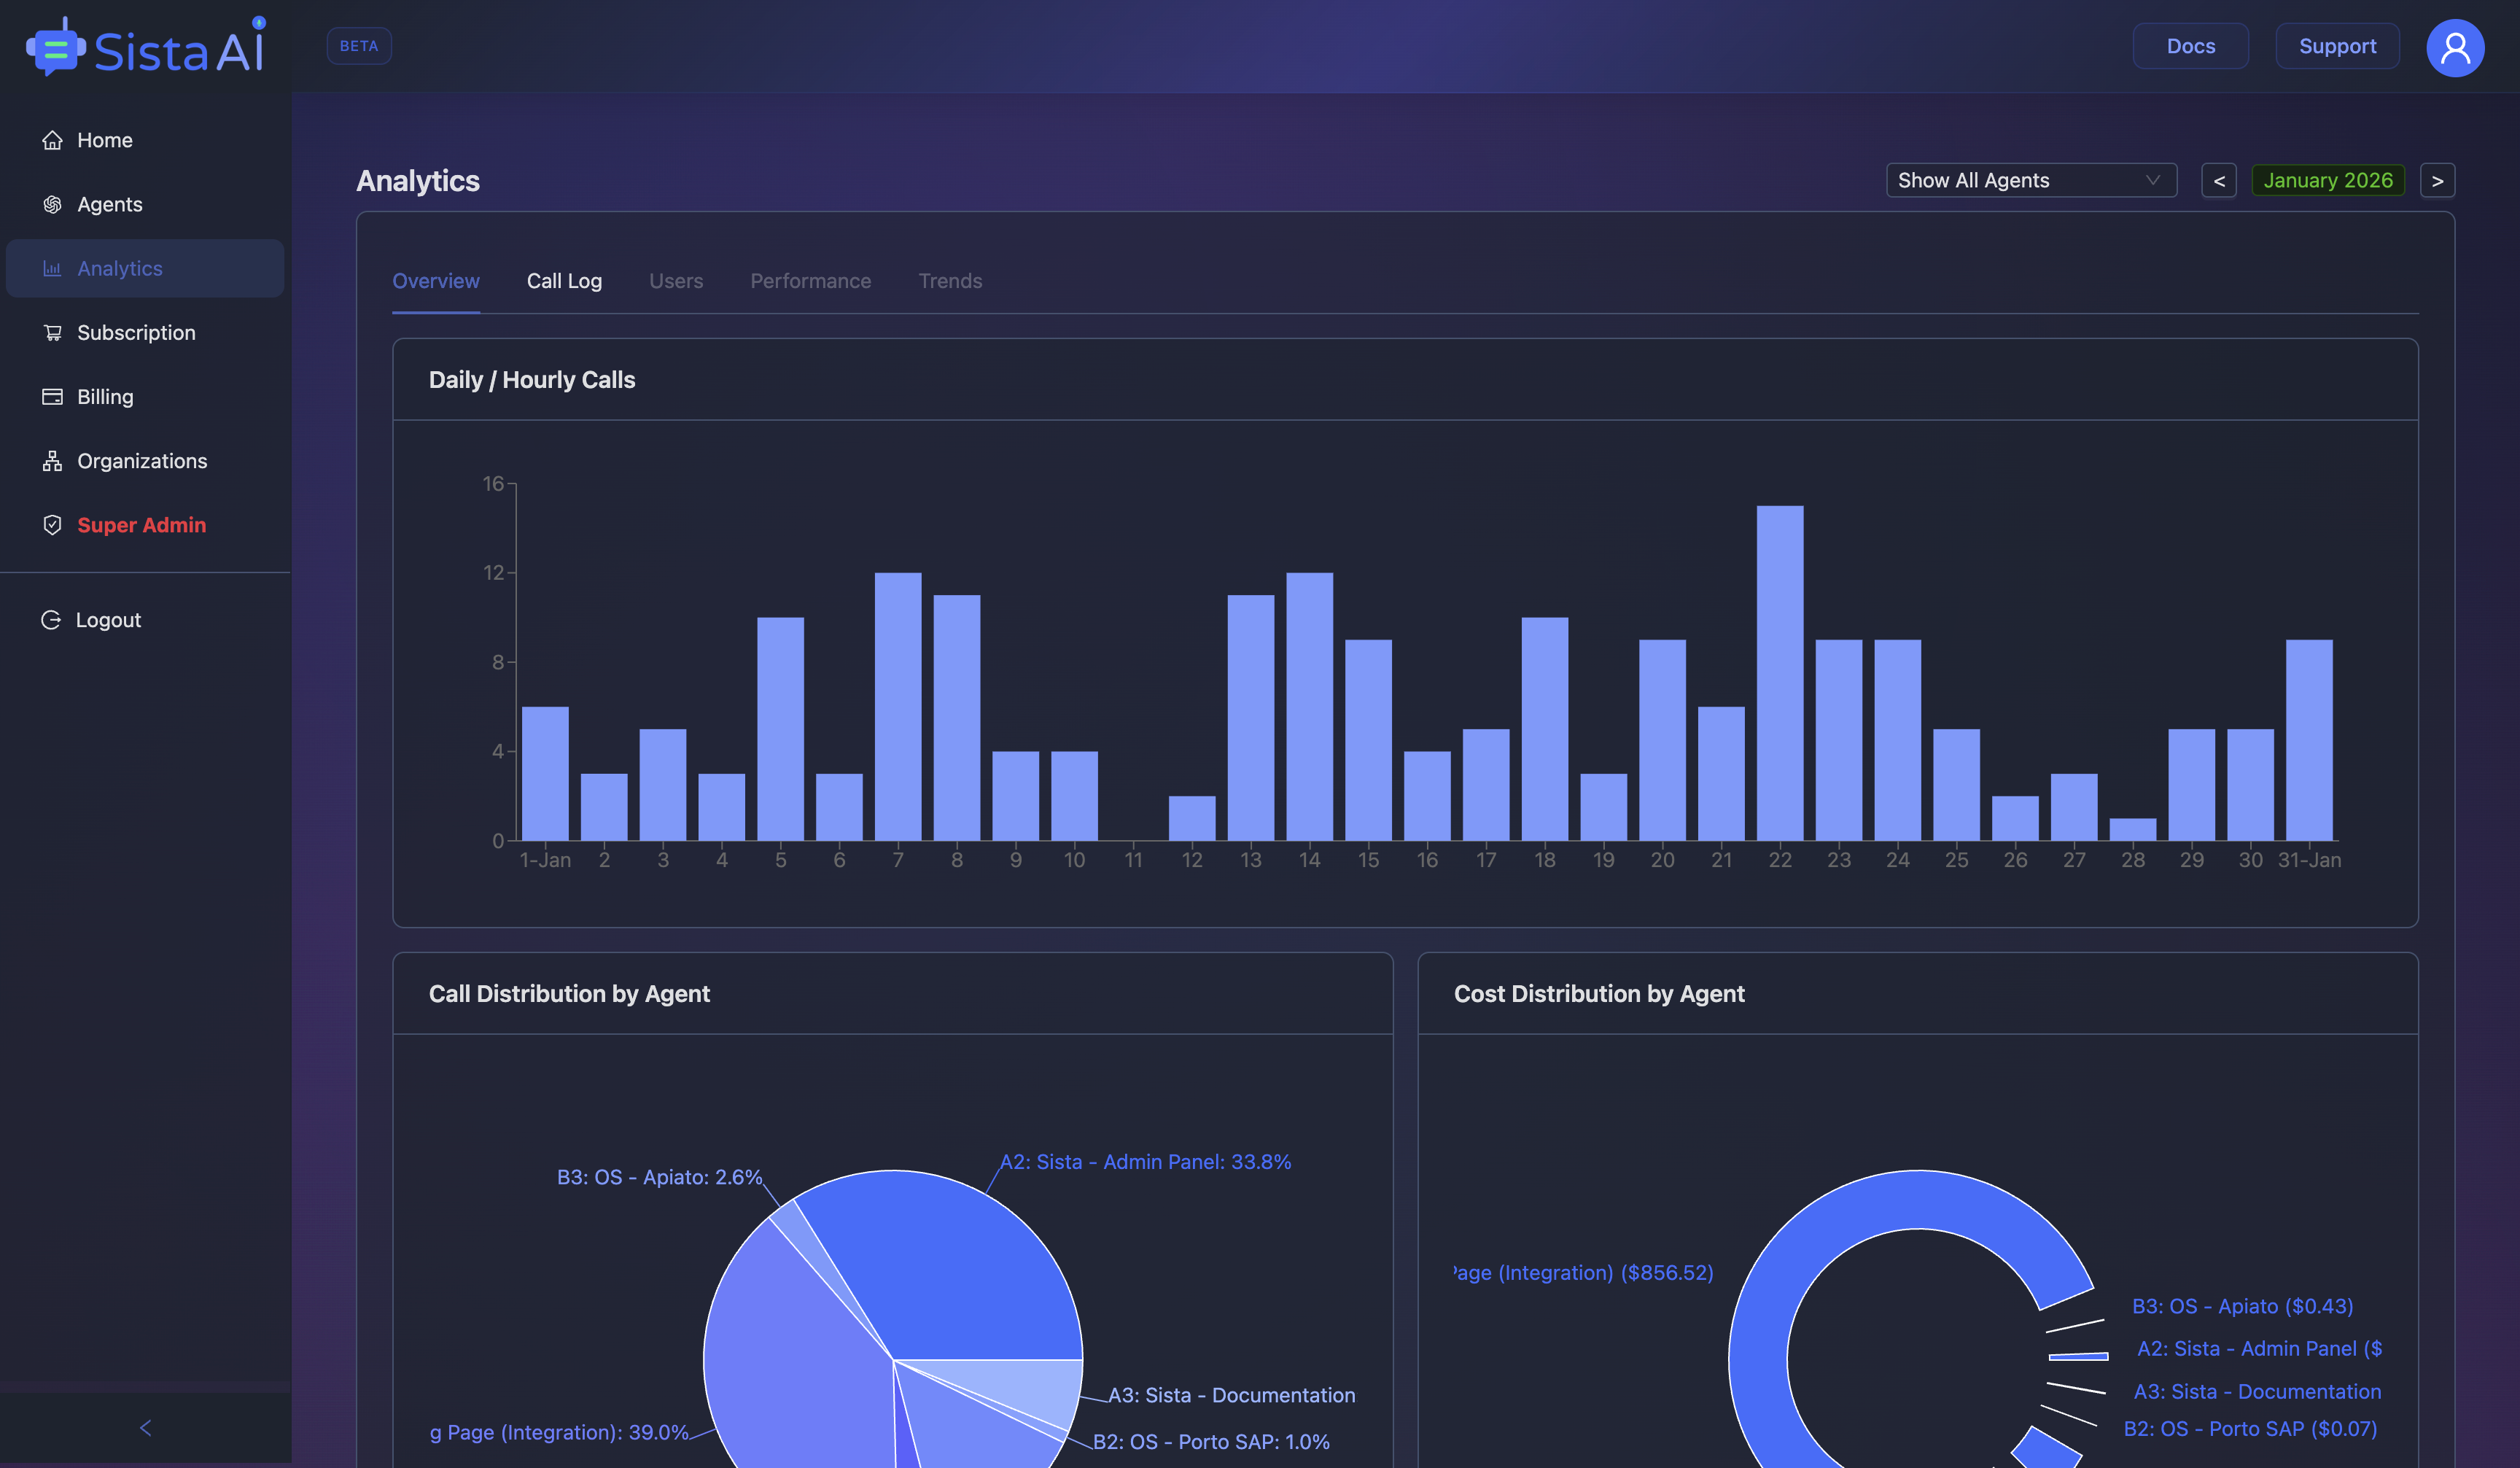Viewport: 2520px width, 1468px height.
Task: Open the Show All Agents dropdown
Action: (2031, 180)
